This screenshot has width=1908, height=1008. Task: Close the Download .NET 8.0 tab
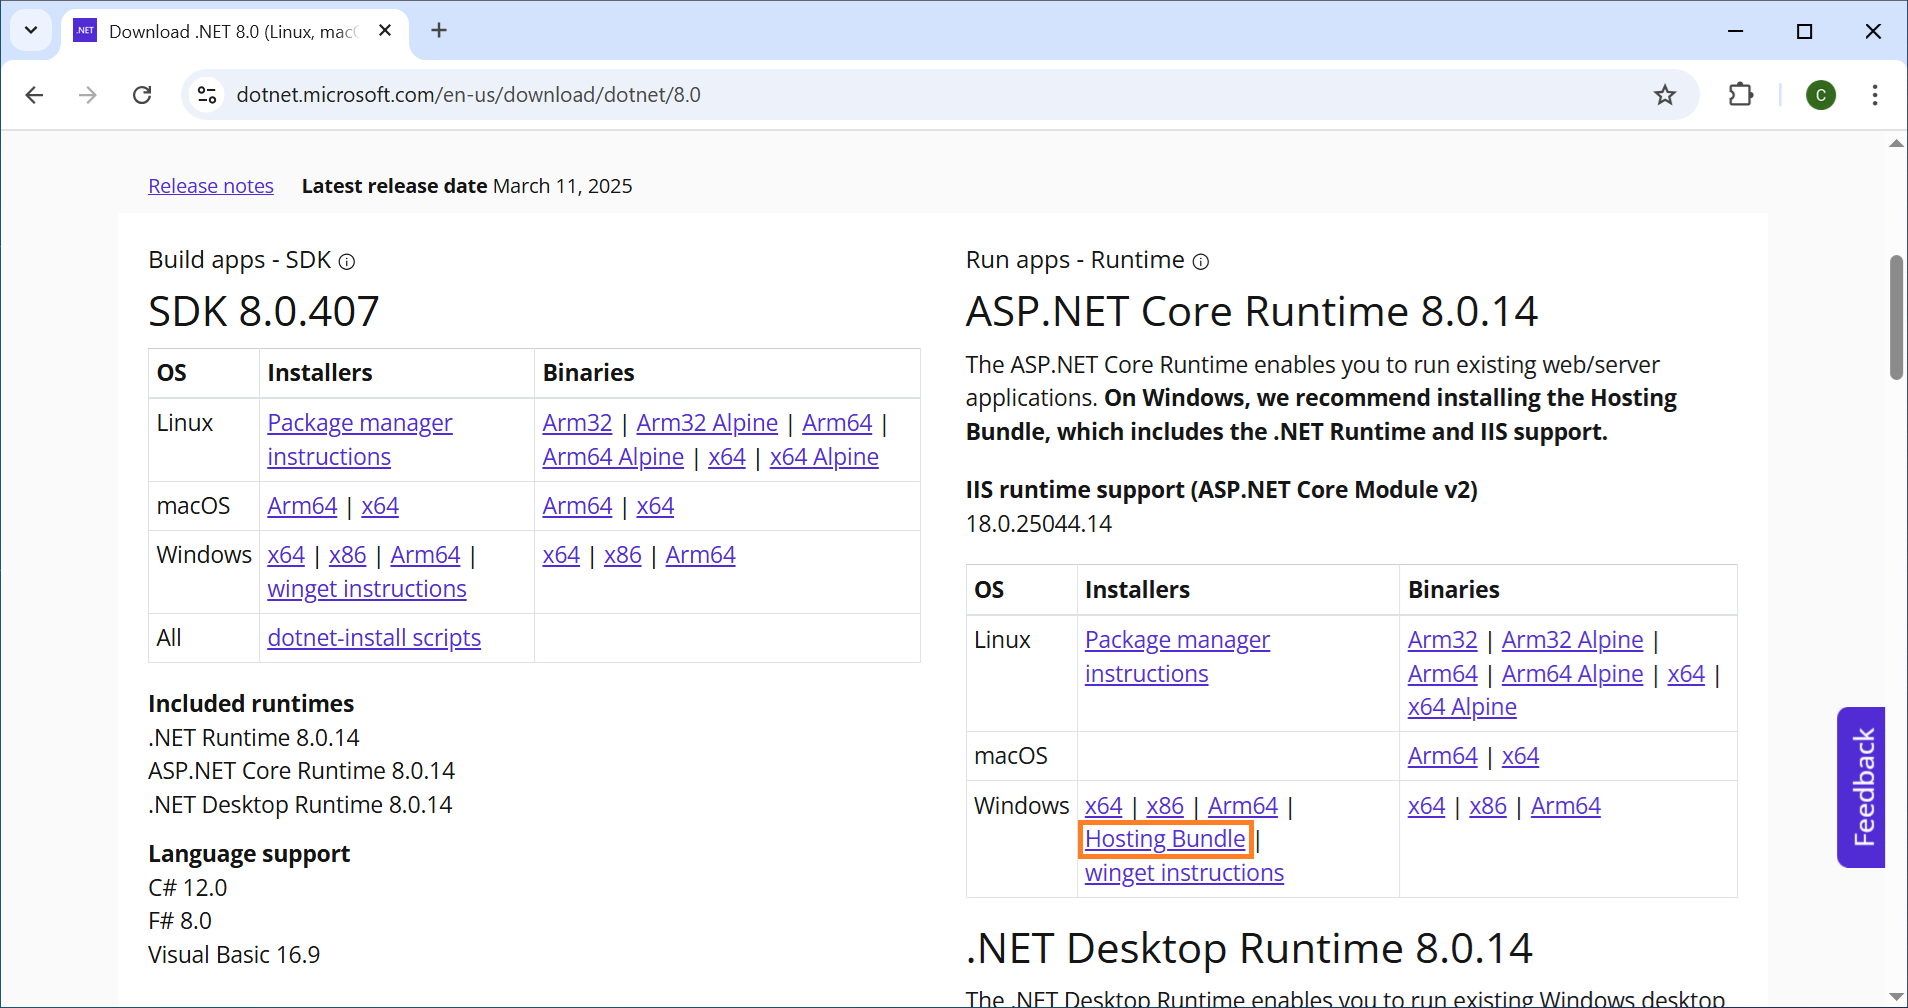pos(385,31)
